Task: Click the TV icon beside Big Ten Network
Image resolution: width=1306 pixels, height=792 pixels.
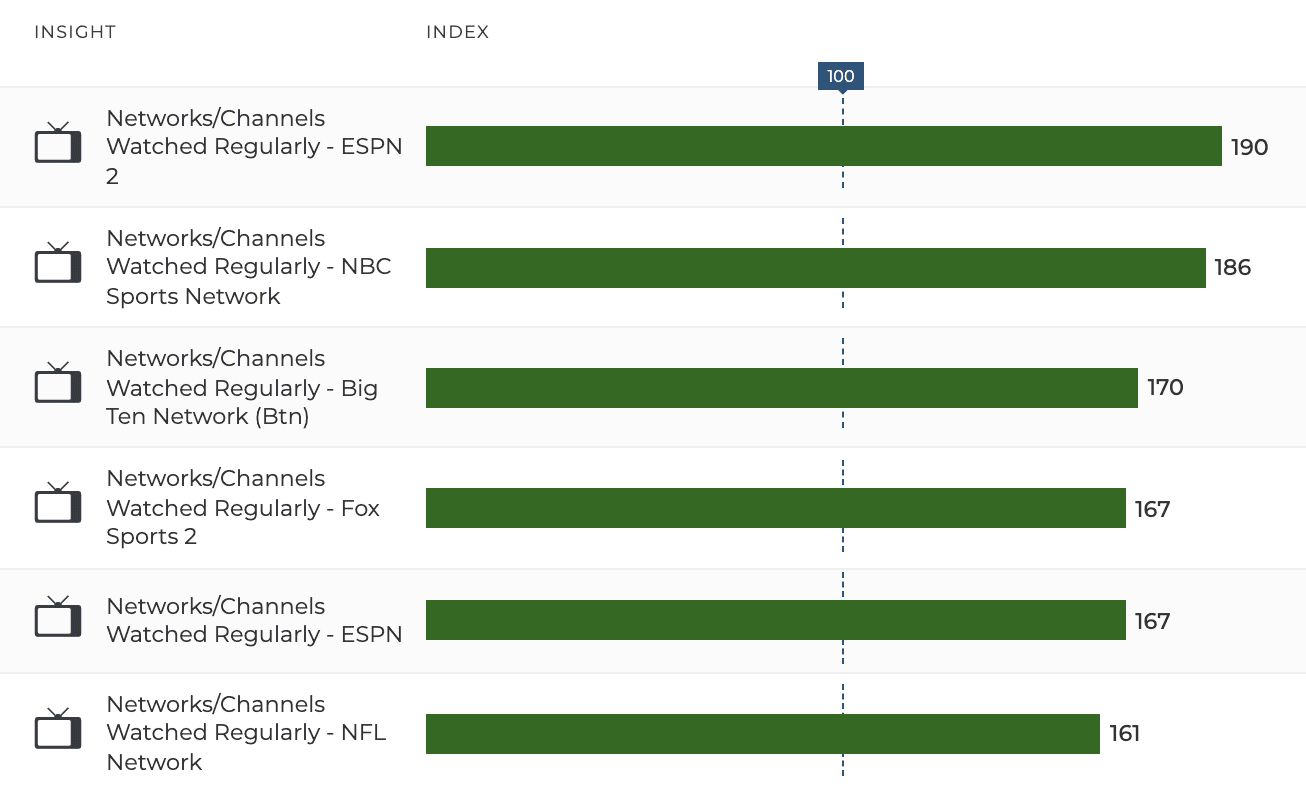Action: point(58,385)
